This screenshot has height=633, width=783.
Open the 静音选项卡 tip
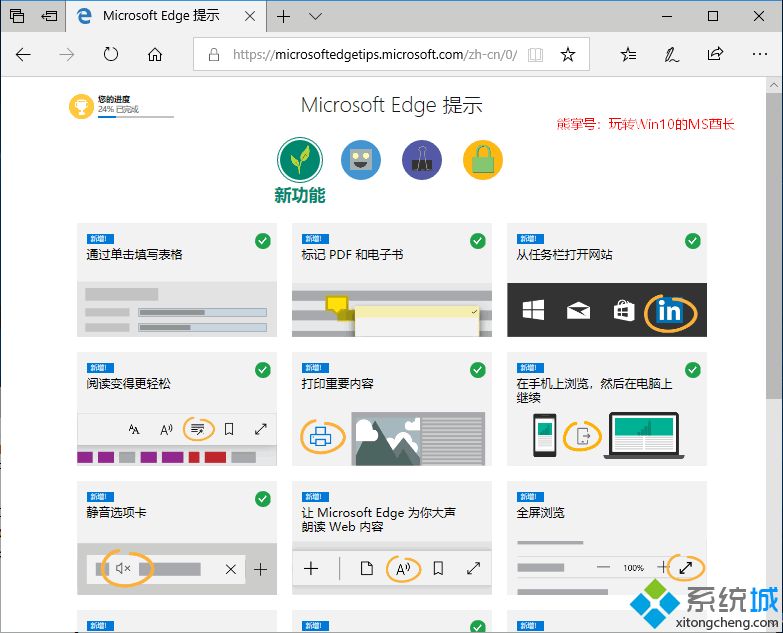pos(177,538)
